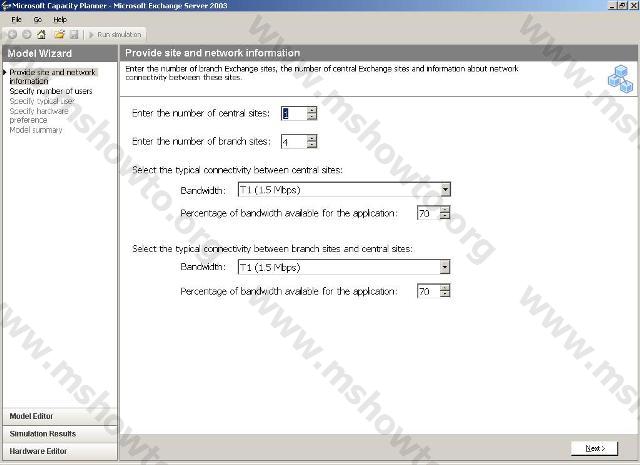Minimize the Capacity Planner window
The image size is (640, 465).
point(612,5)
